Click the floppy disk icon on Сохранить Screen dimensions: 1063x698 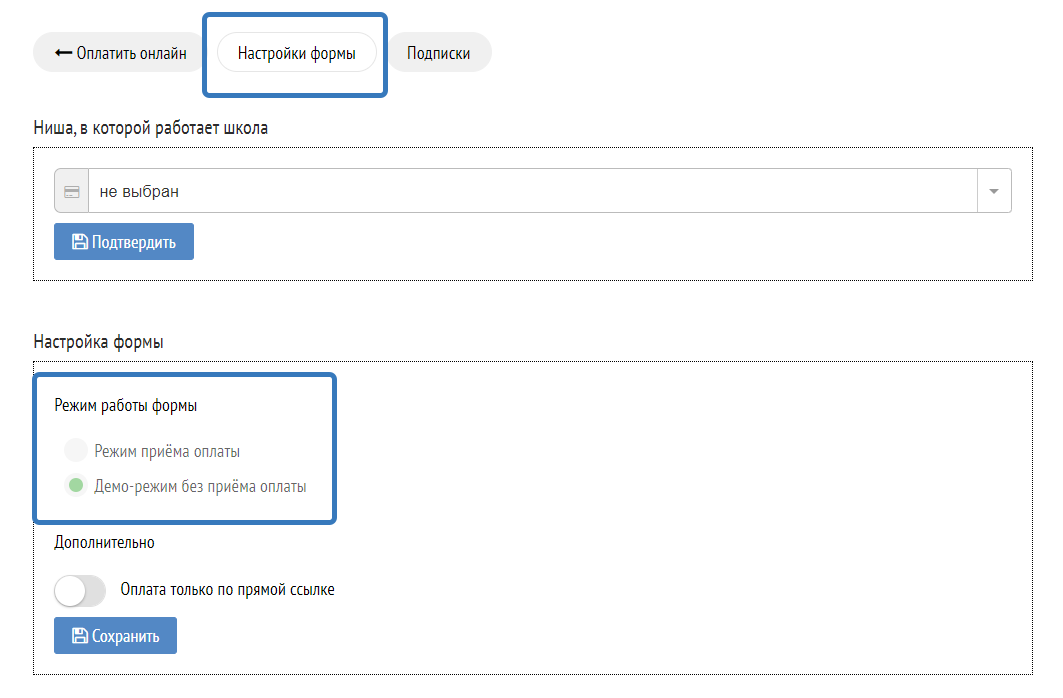click(x=80, y=636)
